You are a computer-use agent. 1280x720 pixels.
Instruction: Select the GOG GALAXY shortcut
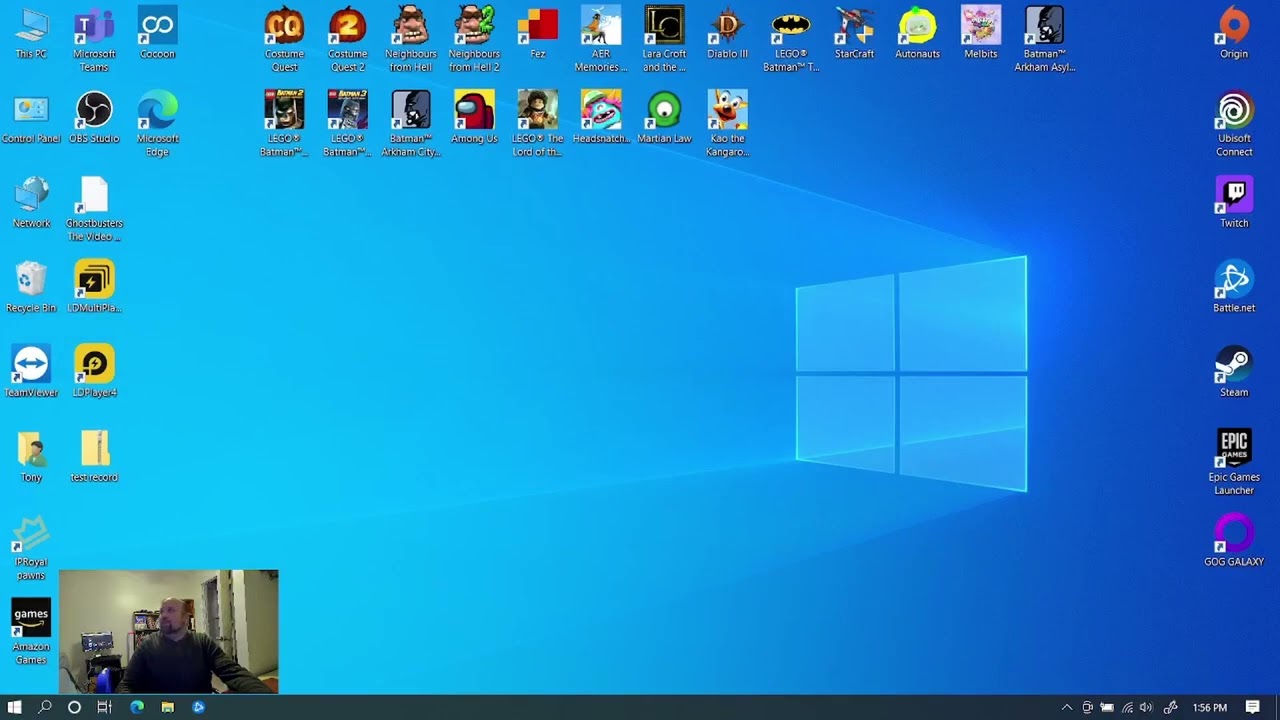point(1234,541)
